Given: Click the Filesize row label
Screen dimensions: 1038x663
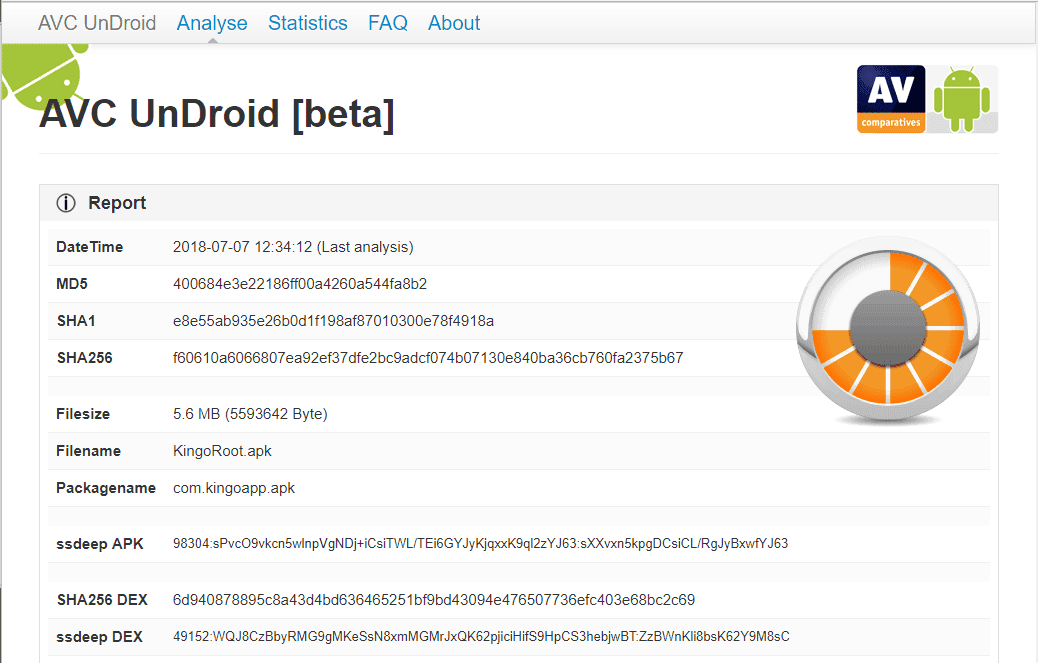Looking at the screenshot, I should (83, 414).
